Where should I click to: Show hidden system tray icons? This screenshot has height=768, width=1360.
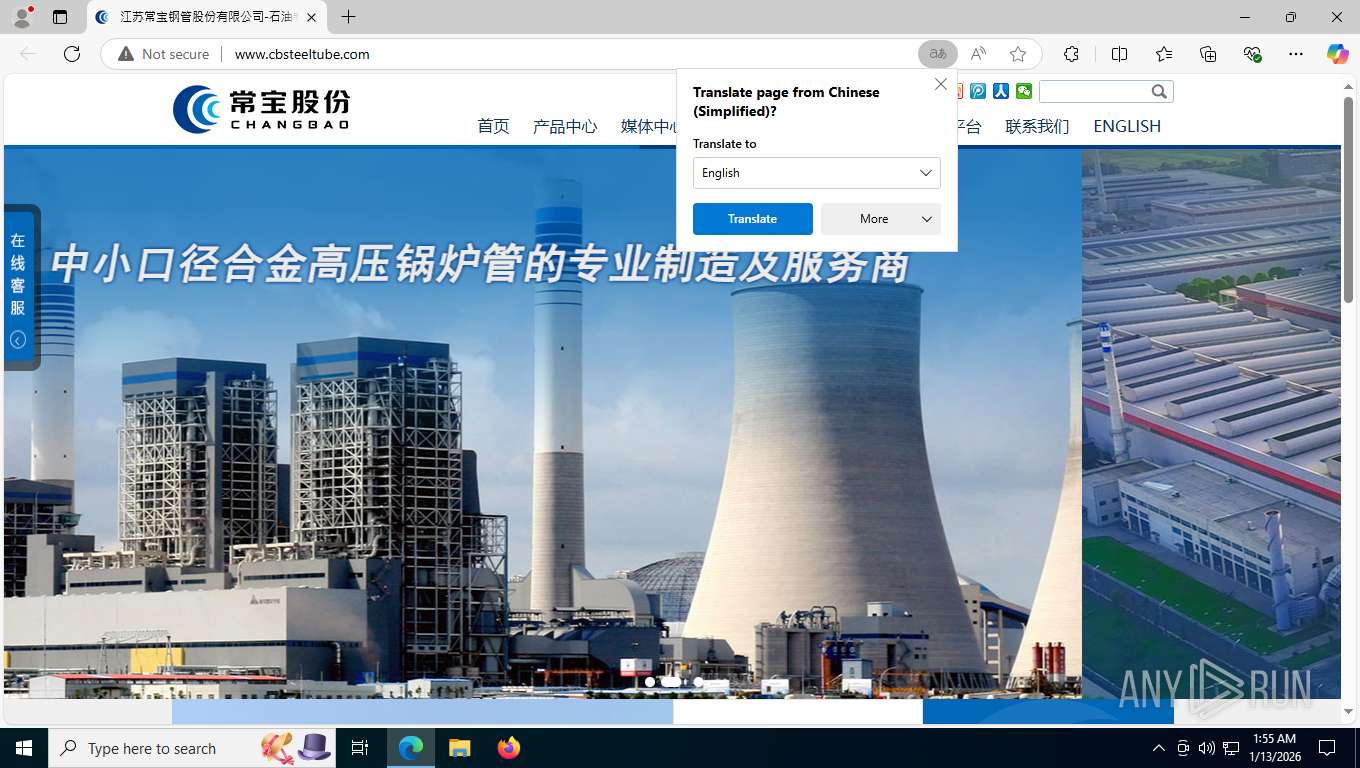[x=1158, y=748]
